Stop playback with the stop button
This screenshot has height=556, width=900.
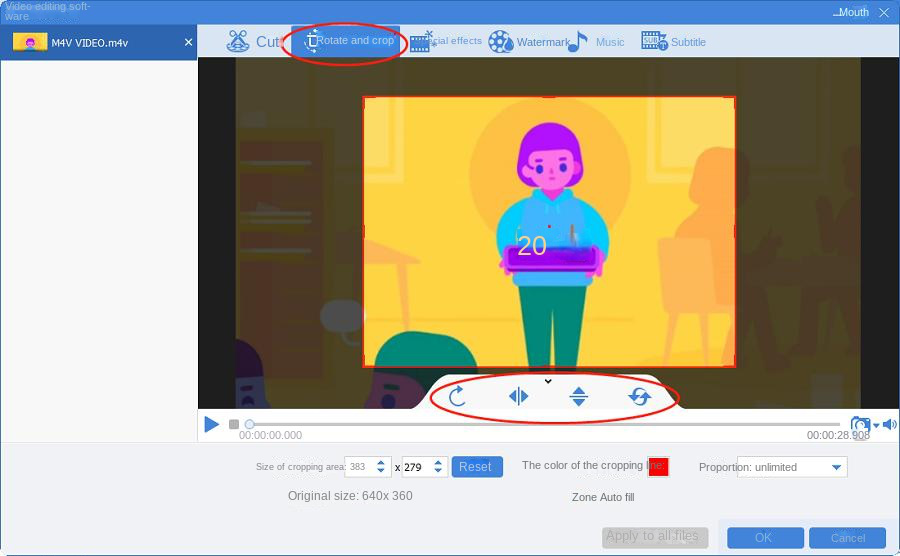234,424
